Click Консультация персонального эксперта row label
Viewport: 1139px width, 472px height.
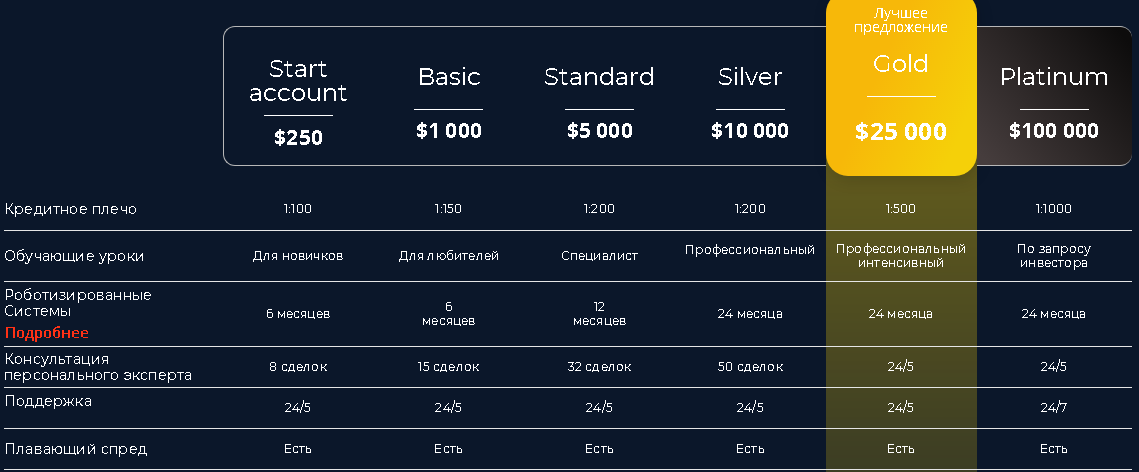(97, 367)
